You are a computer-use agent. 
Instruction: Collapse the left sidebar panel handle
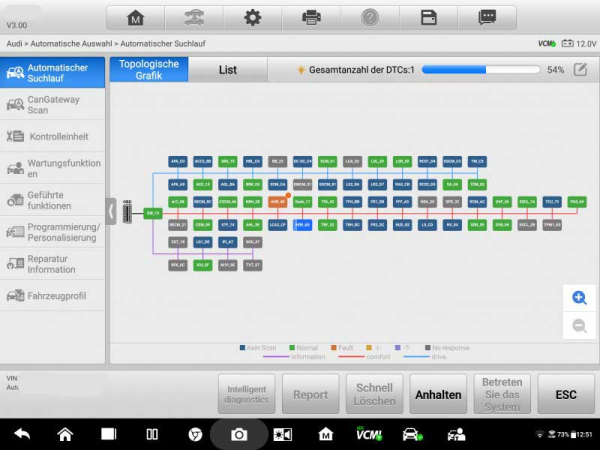point(110,211)
